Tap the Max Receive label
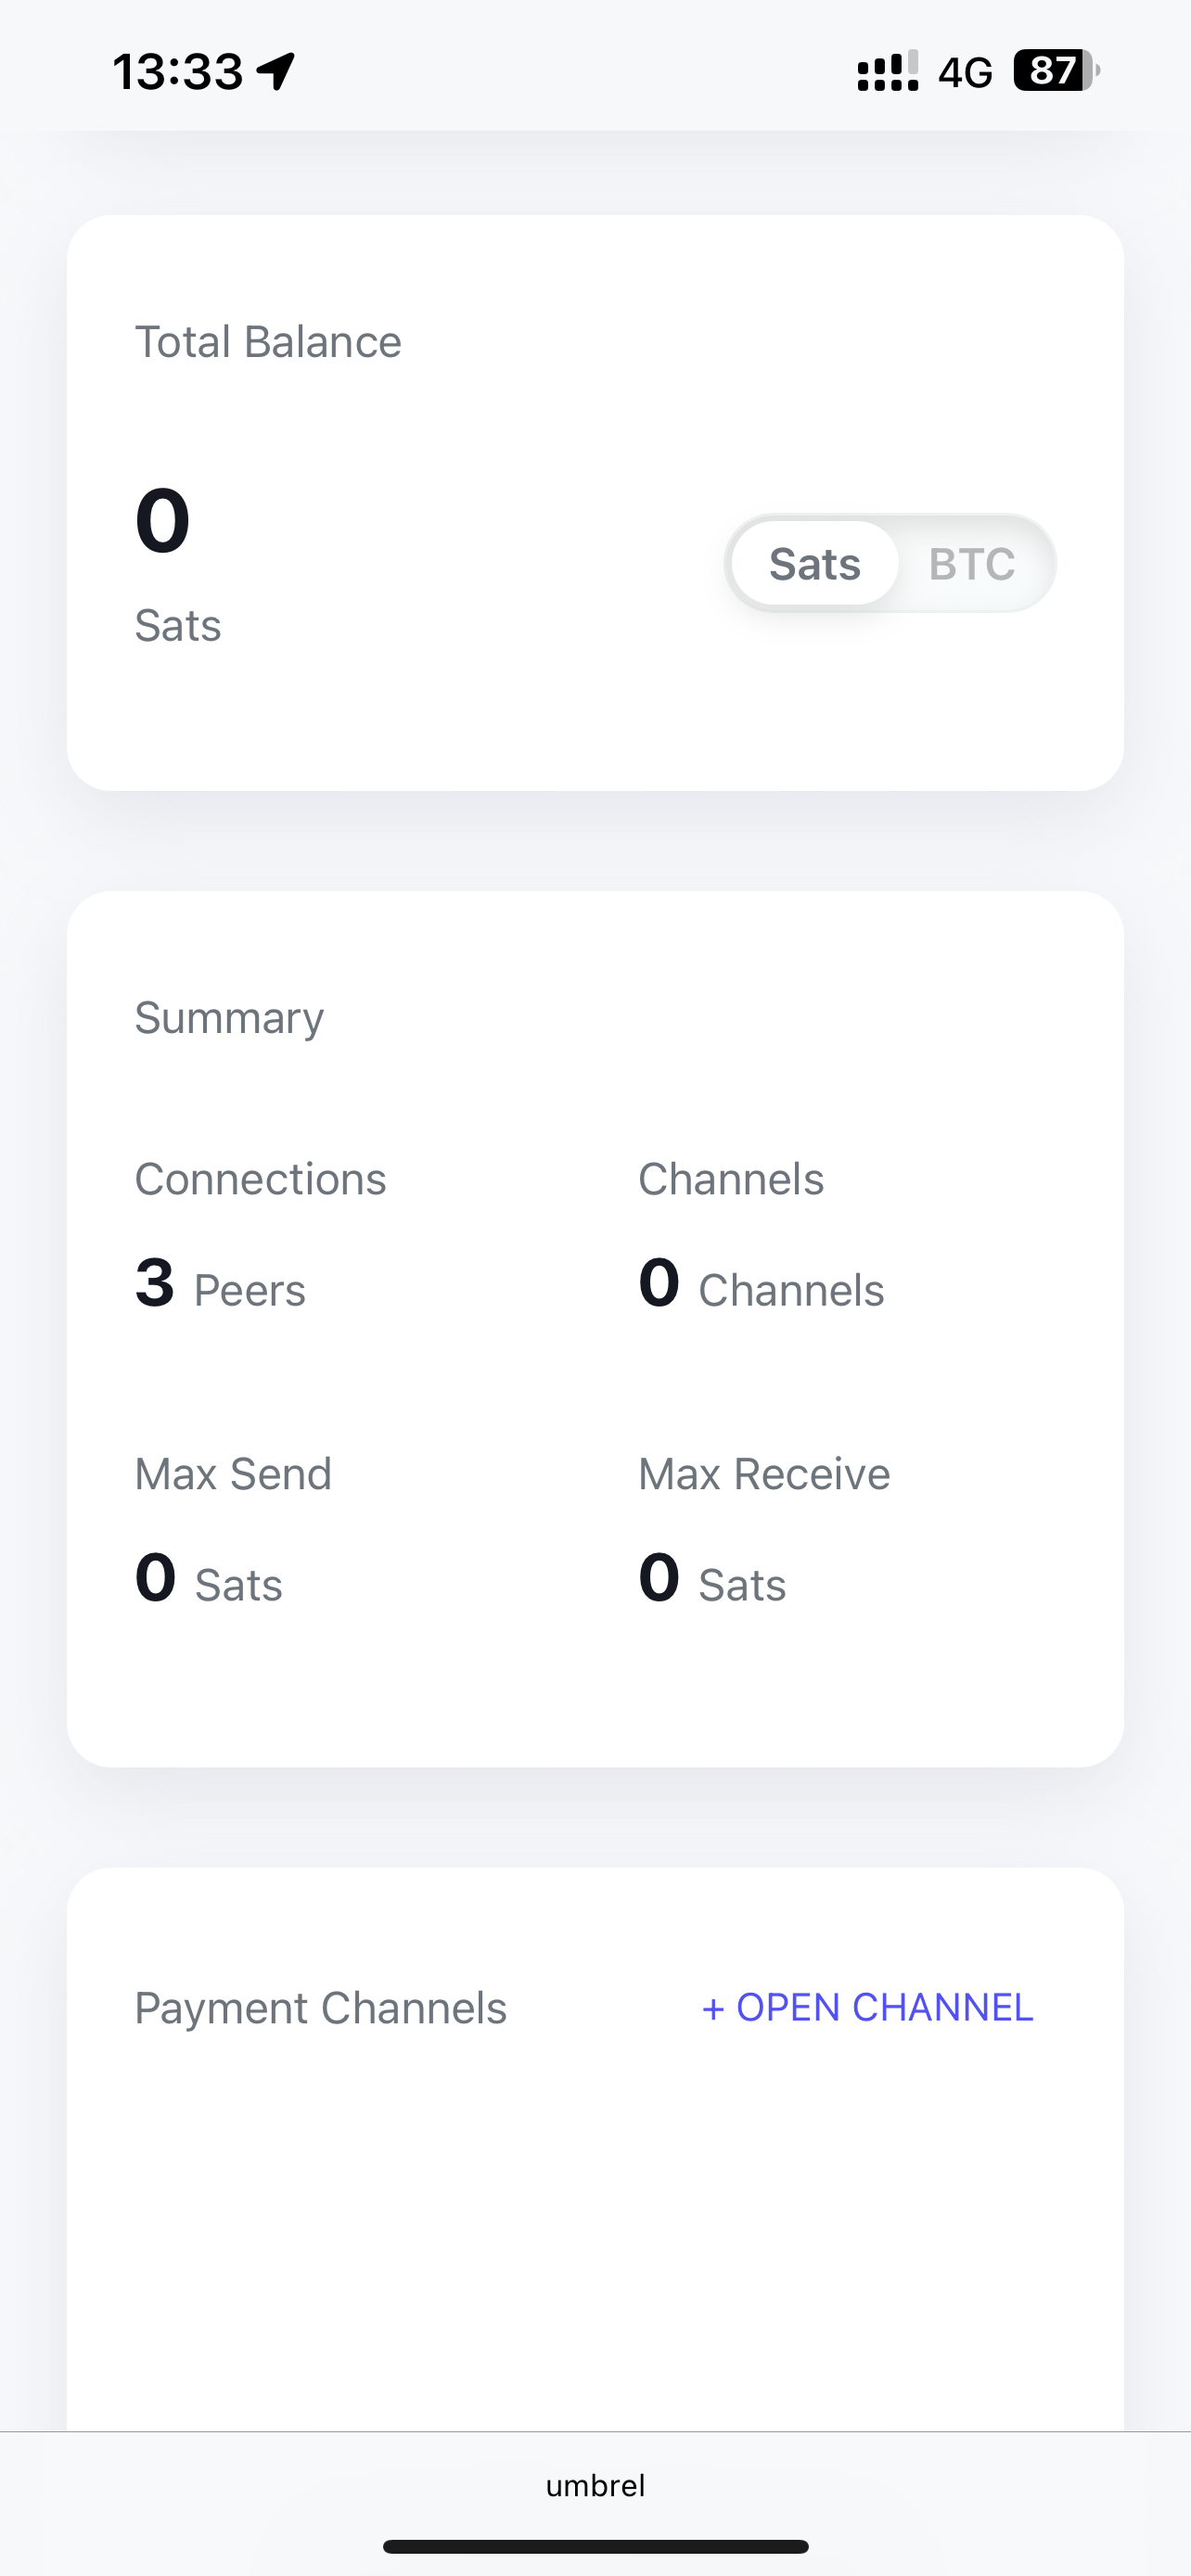 coord(764,1474)
